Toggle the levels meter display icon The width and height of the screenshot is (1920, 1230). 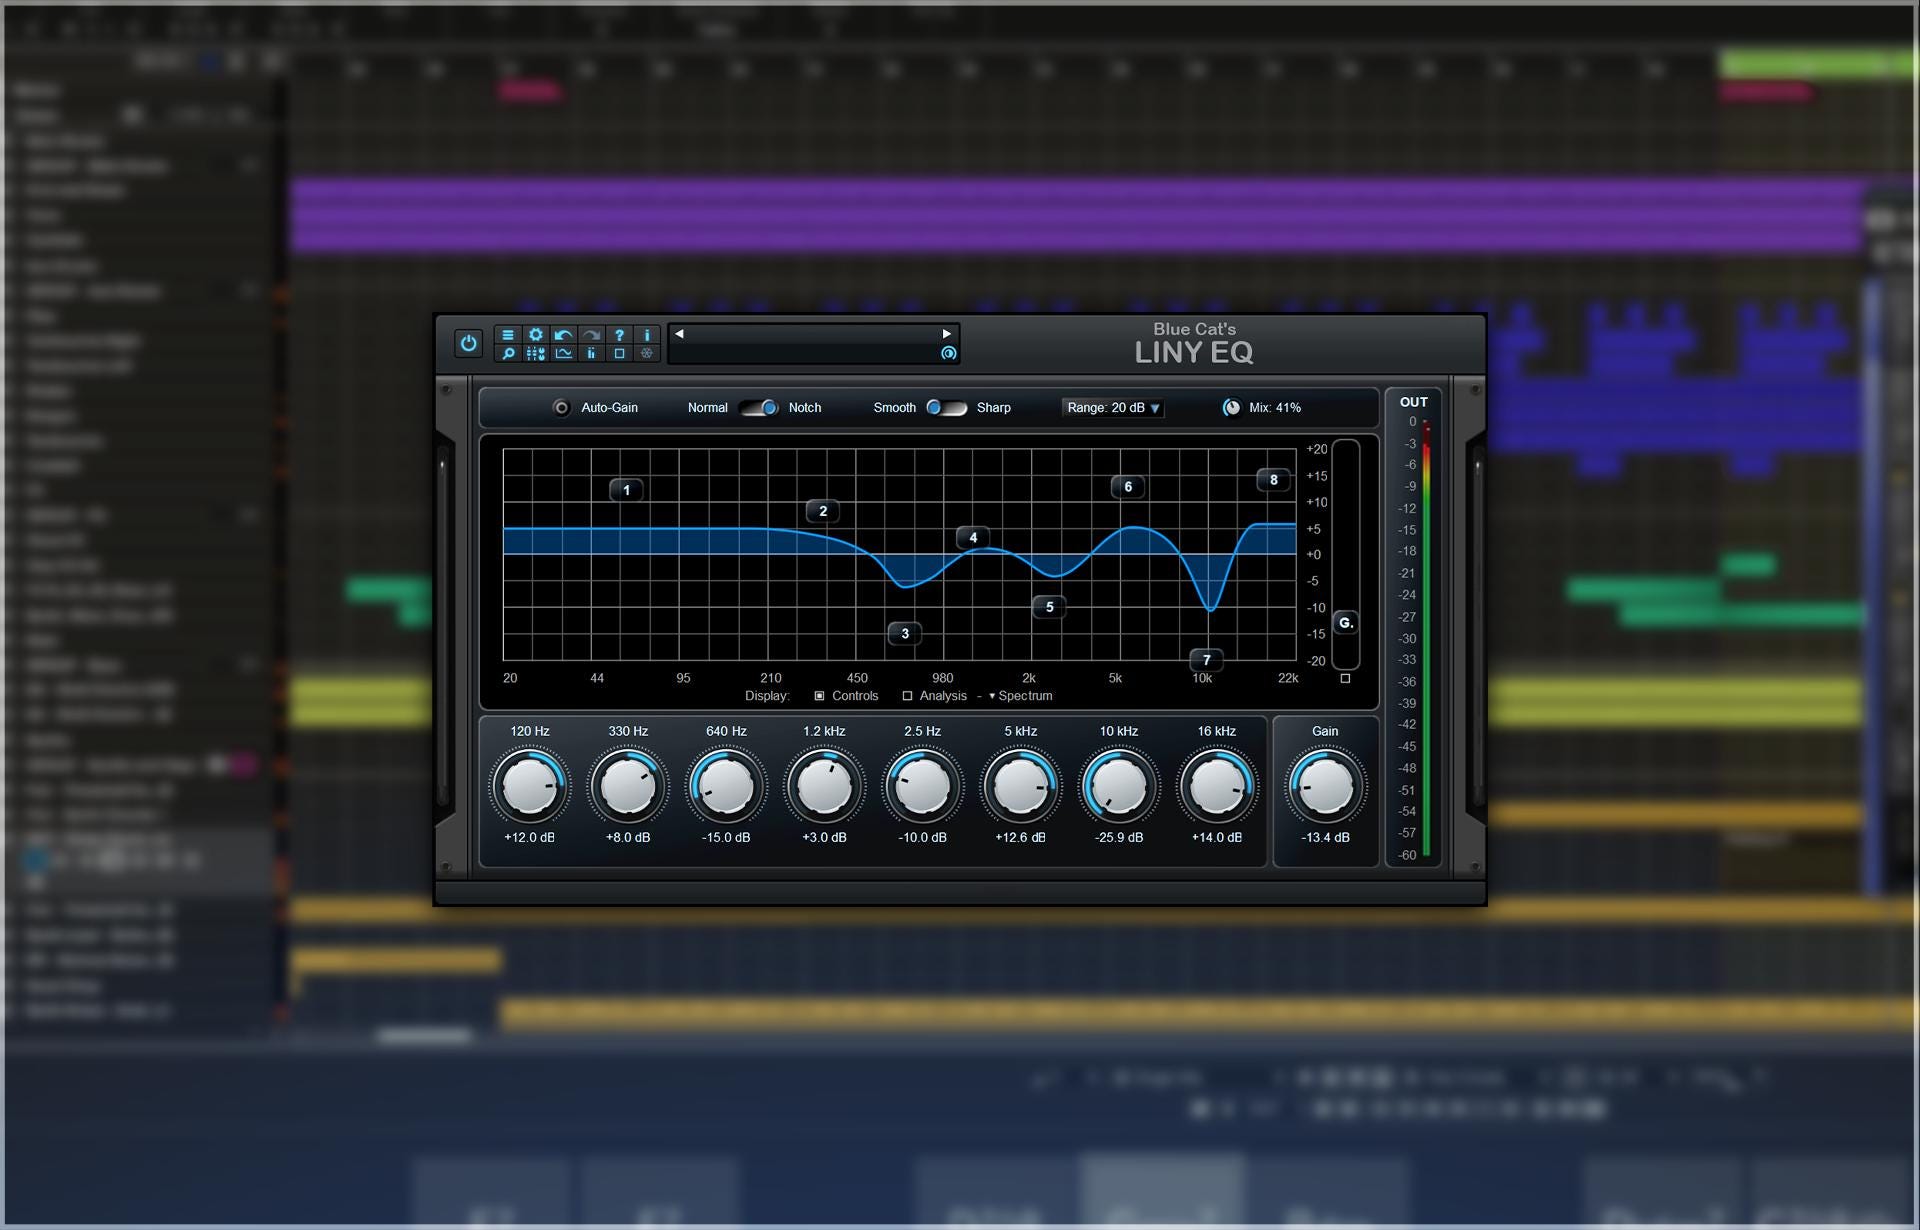click(591, 353)
